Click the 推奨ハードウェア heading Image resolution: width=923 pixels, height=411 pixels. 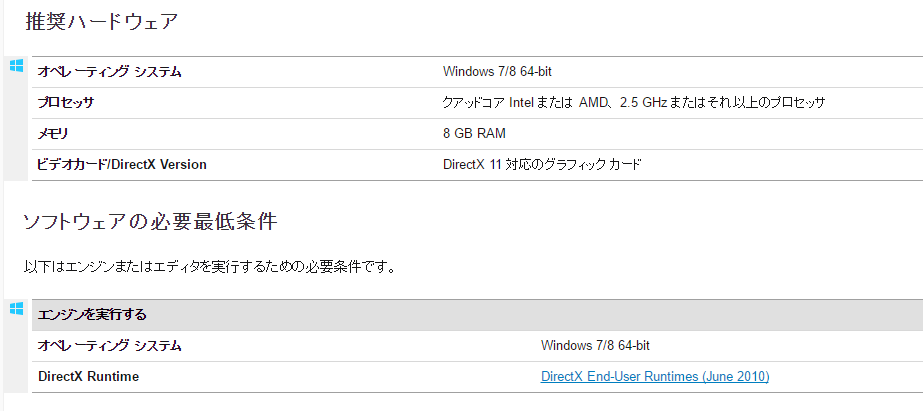click(102, 22)
